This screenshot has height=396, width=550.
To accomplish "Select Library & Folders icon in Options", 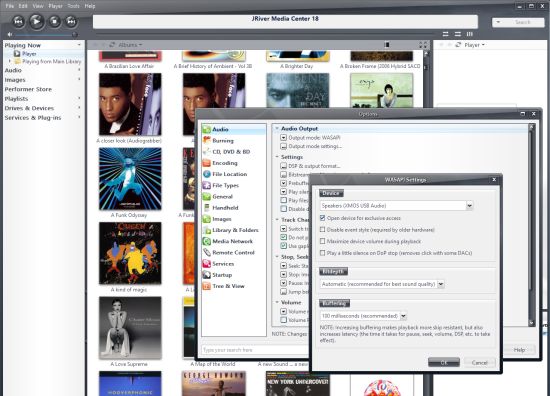I will click(x=207, y=230).
